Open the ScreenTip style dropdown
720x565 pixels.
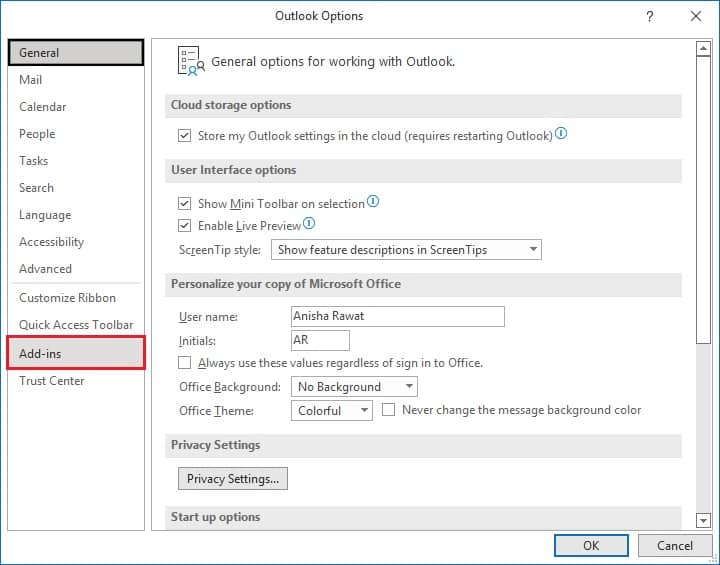406,249
